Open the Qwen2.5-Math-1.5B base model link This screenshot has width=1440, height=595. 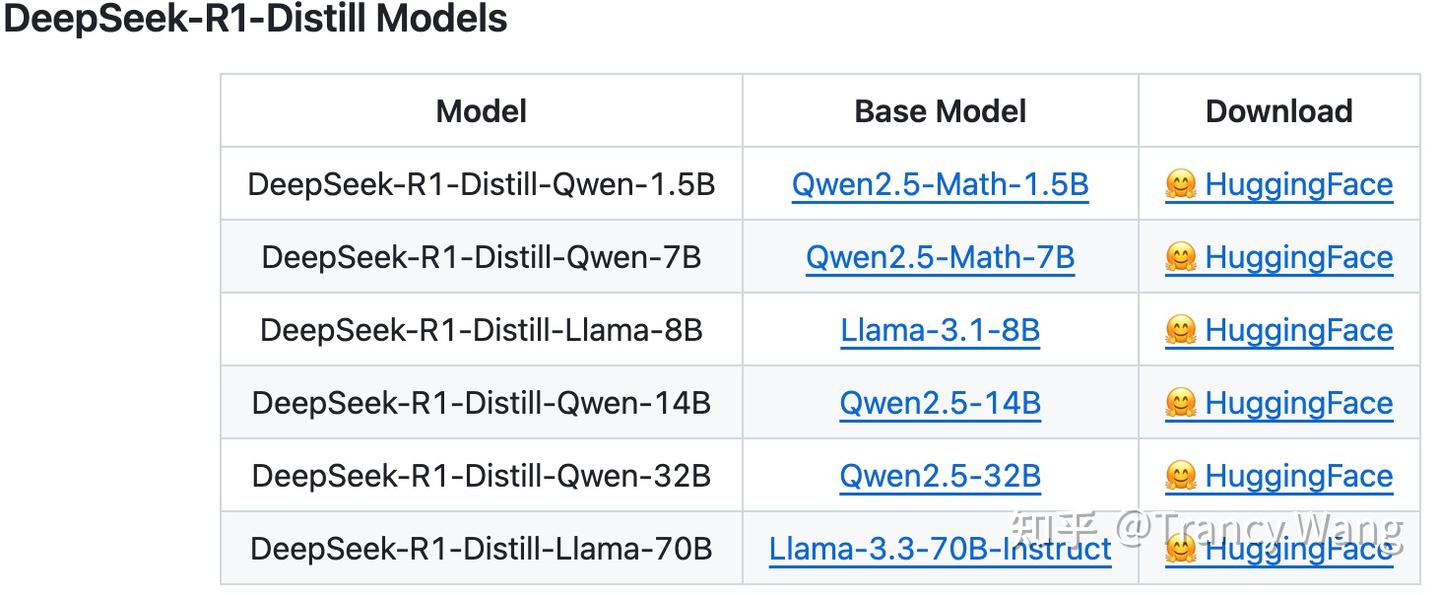(940, 185)
